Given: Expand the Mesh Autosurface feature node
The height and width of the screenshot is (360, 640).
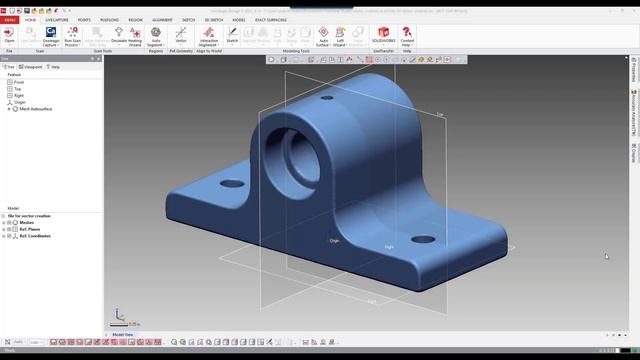Looking at the screenshot, I should click(9, 109).
